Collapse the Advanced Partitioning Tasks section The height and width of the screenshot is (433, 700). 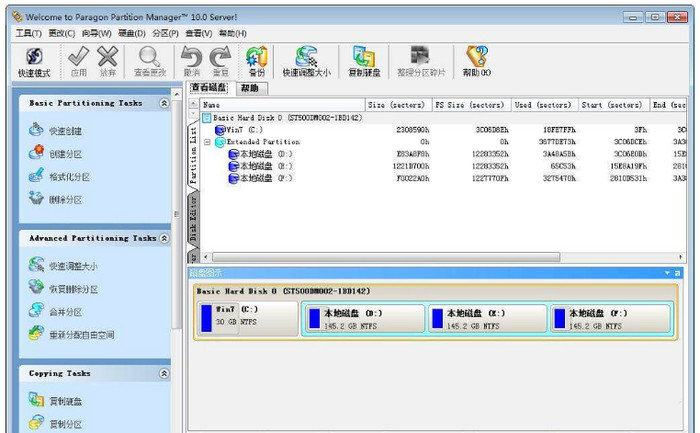coord(164,239)
